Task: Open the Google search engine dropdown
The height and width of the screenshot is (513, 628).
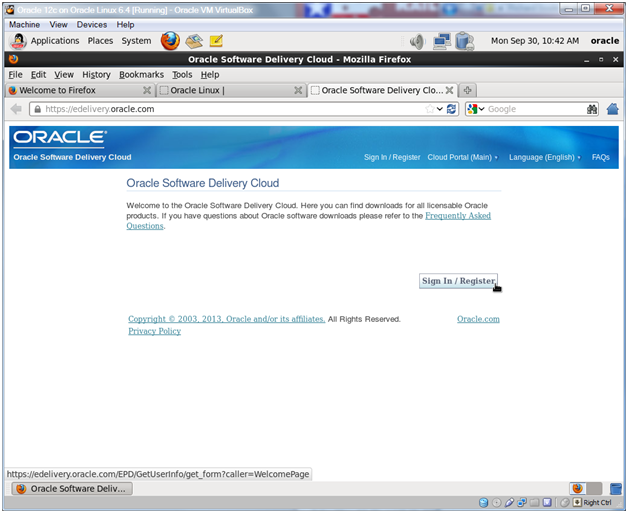Action: tap(475, 109)
